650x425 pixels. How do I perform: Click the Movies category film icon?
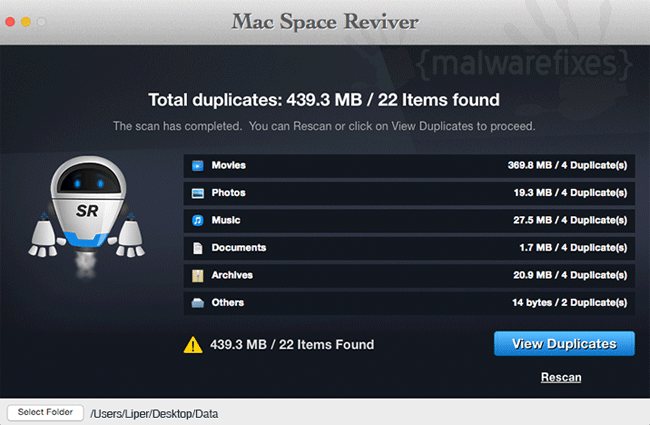point(198,166)
